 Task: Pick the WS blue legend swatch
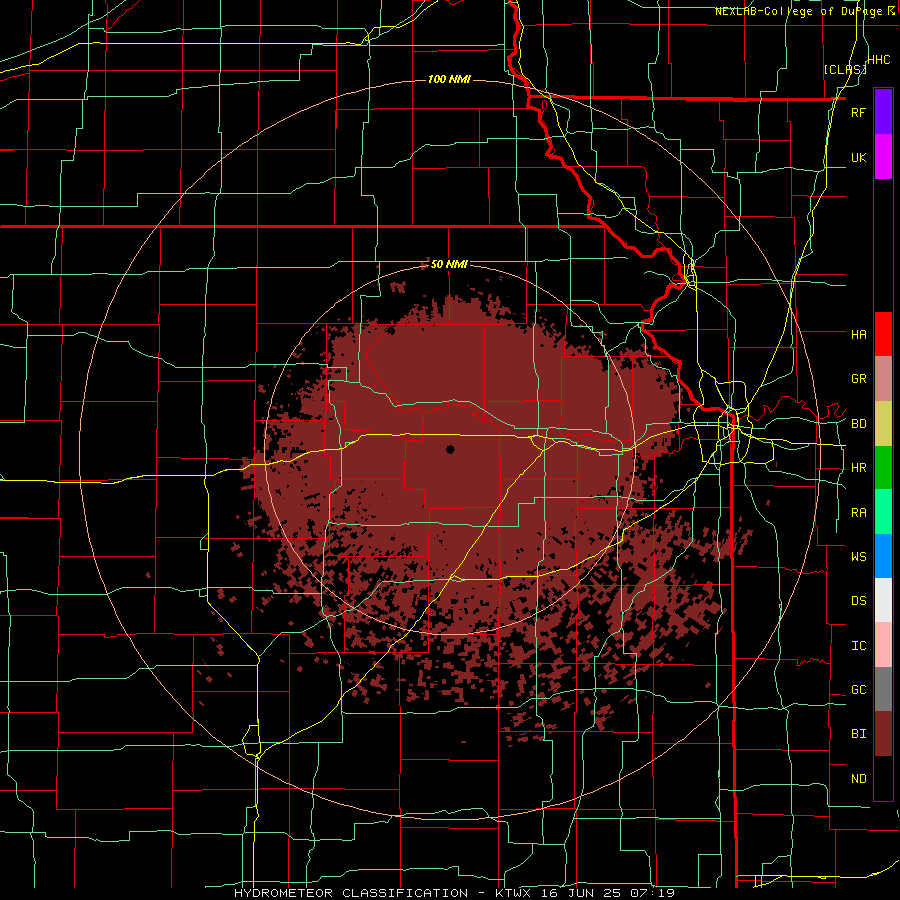point(883,556)
